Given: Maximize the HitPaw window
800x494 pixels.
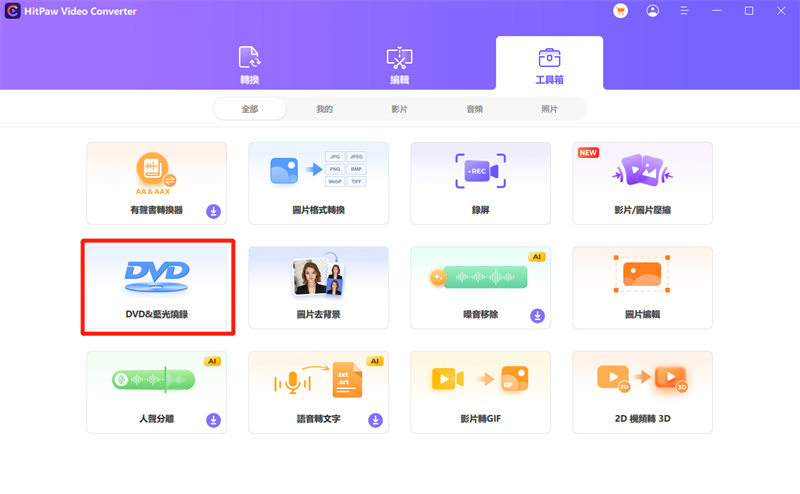Looking at the screenshot, I should coord(749,11).
